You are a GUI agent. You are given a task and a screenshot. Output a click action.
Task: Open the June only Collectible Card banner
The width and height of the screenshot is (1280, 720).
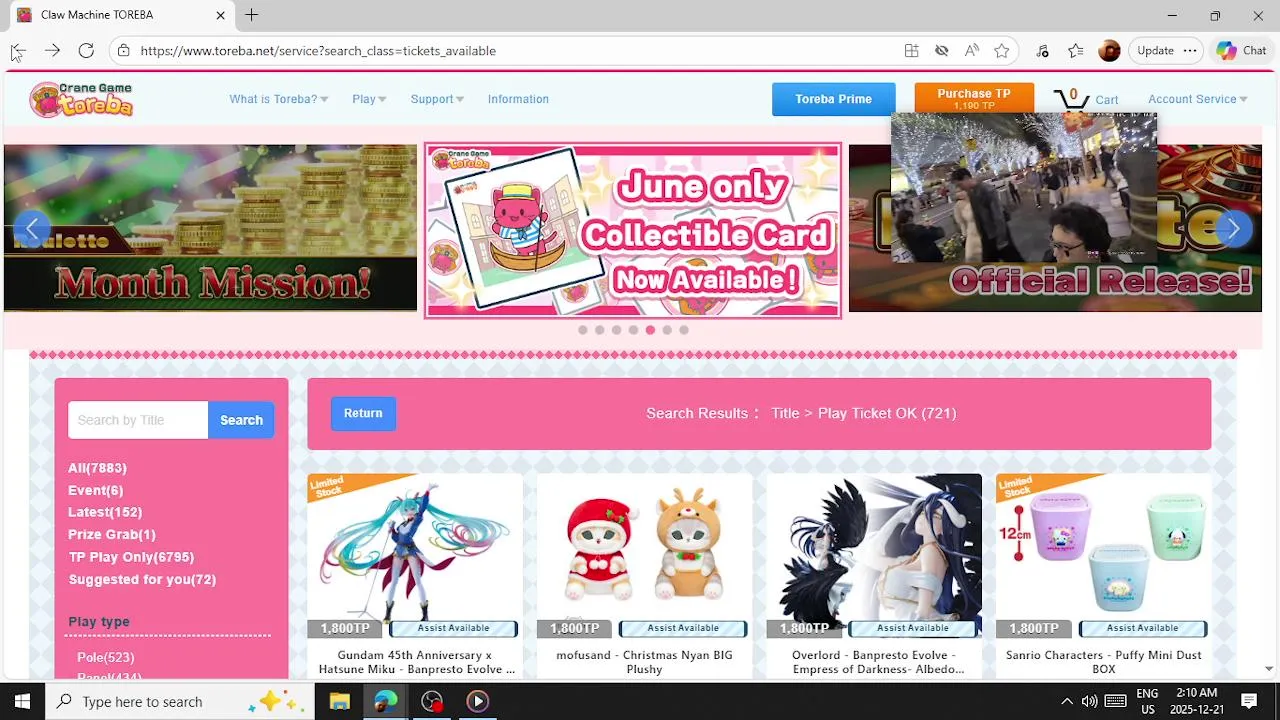coord(632,230)
